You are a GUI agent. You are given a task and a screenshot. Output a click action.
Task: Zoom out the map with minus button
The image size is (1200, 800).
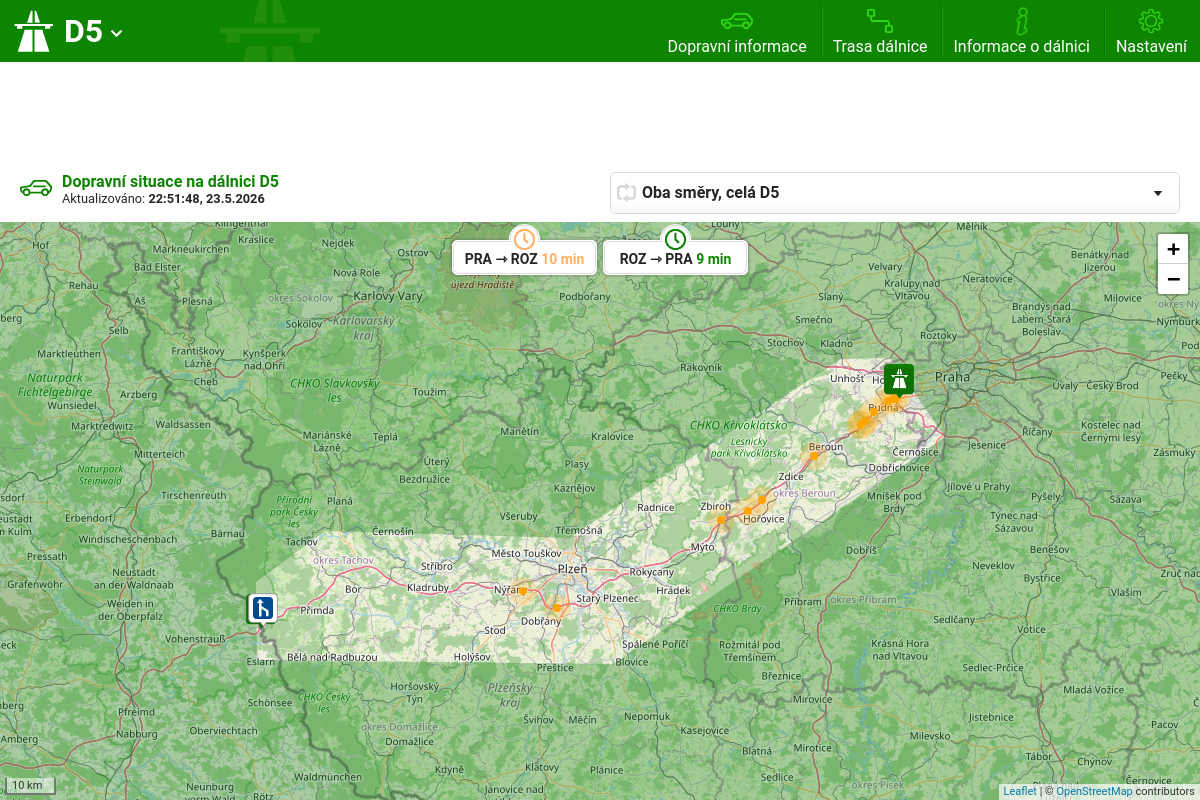pyautogui.click(x=1173, y=279)
